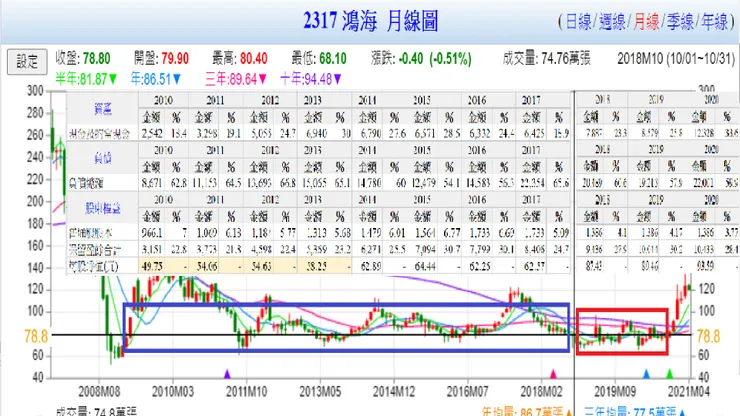The image size is (740, 416).
Task: Click the 22,354 liabilities amount for 2017
Action: 532,183
